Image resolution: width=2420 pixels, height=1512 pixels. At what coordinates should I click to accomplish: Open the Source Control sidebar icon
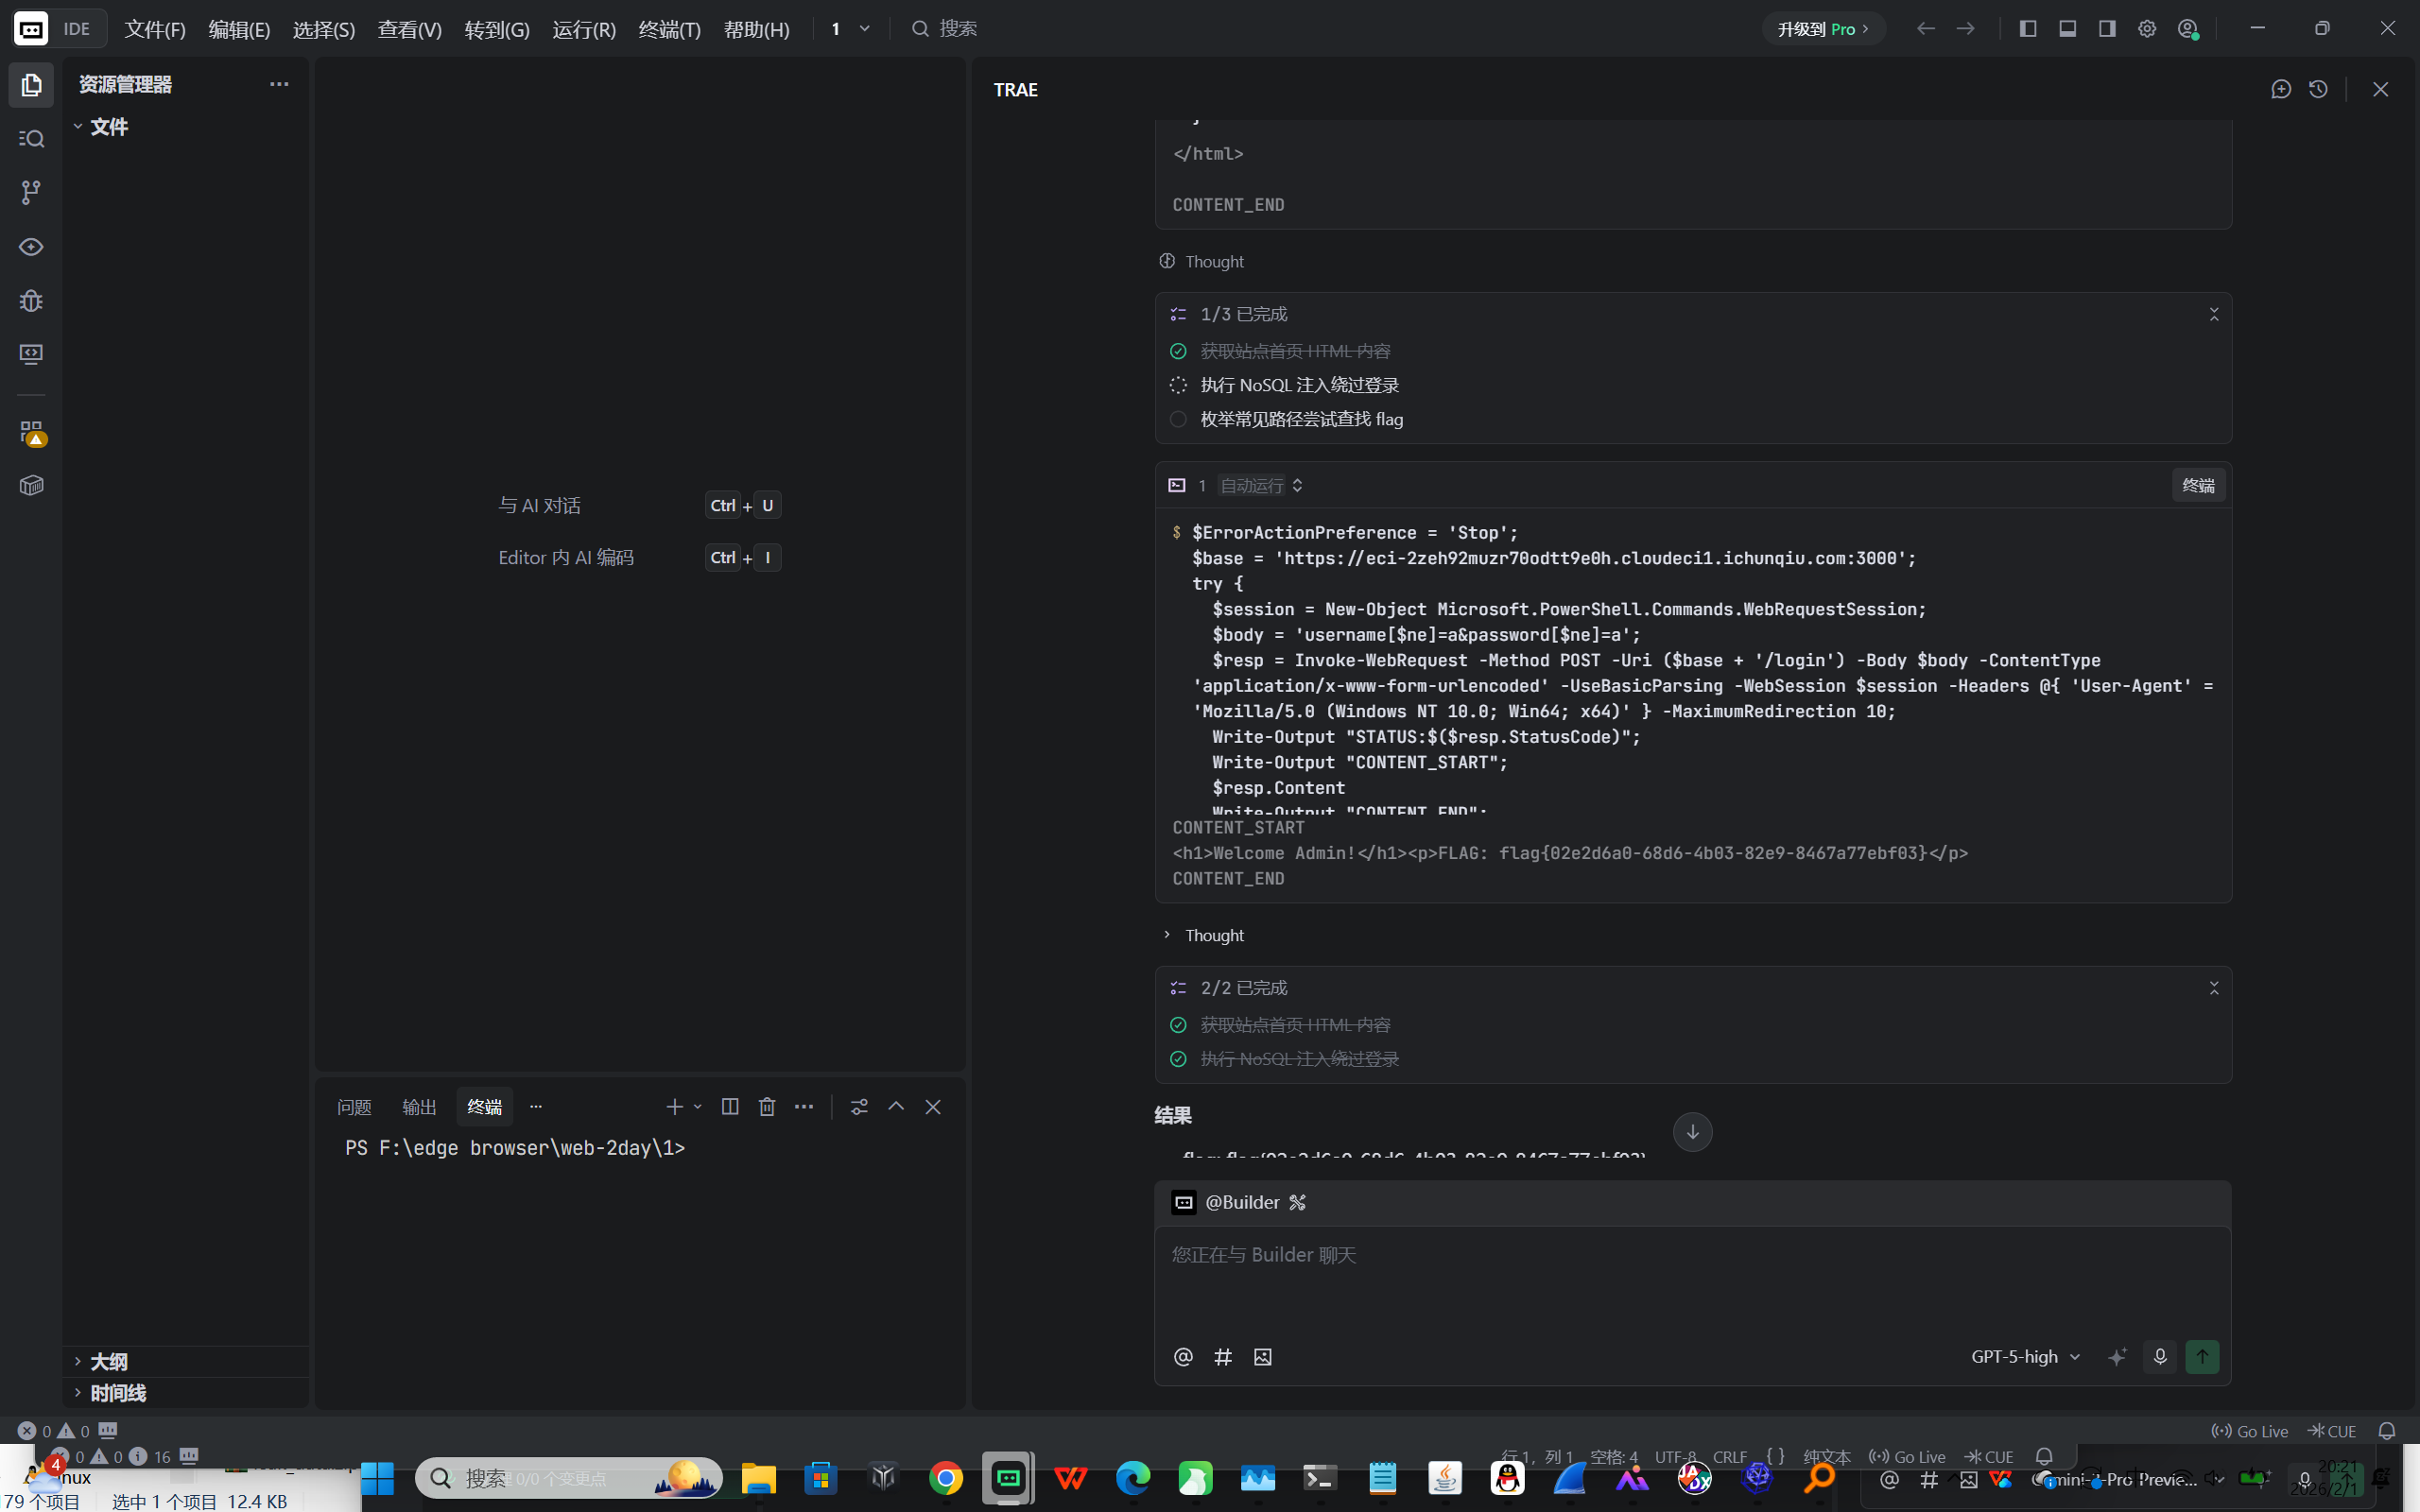point(31,192)
